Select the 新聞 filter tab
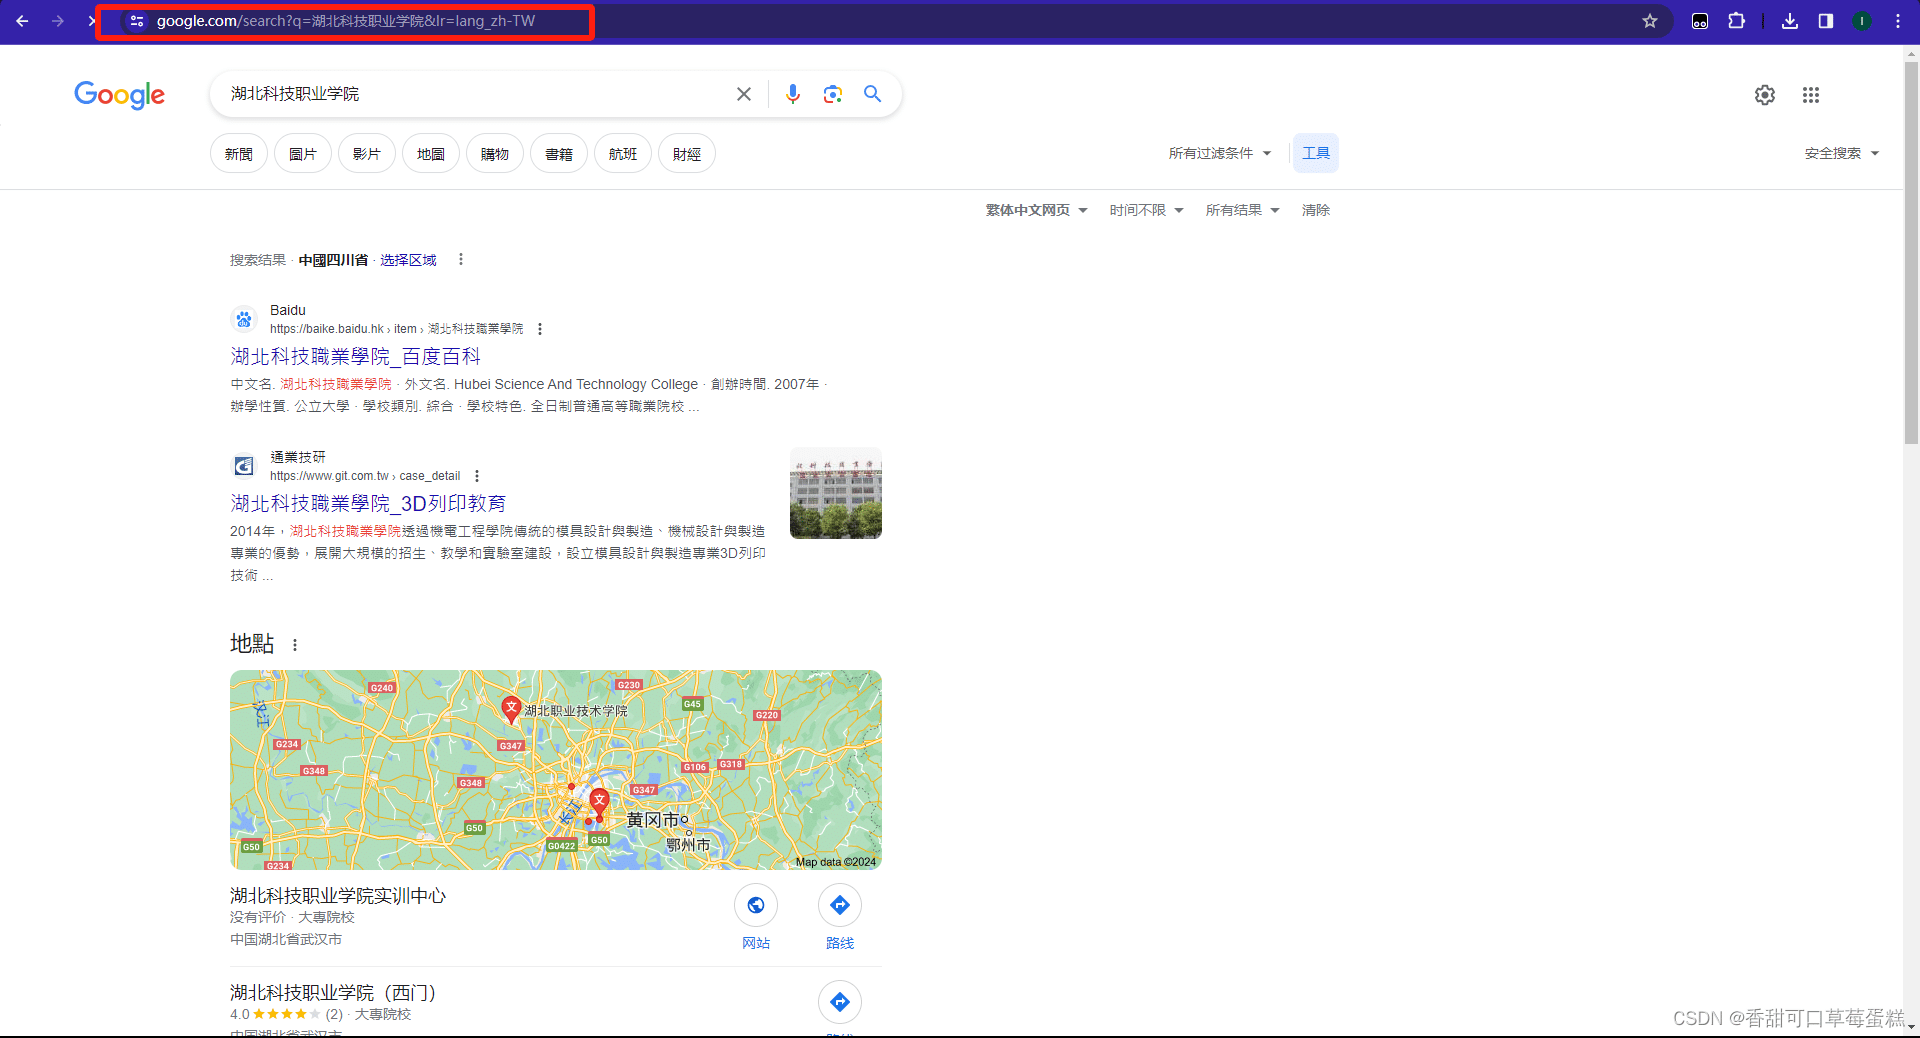Viewport: 1920px width, 1038px height. coord(239,154)
